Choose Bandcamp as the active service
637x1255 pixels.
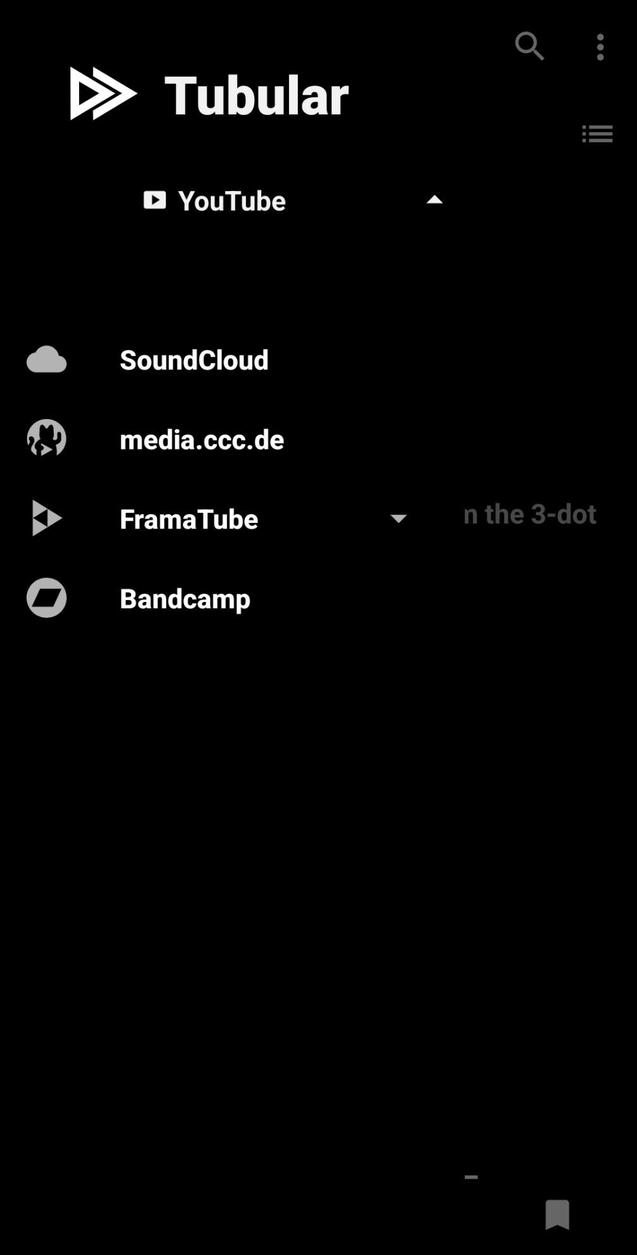[x=184, y=598]
